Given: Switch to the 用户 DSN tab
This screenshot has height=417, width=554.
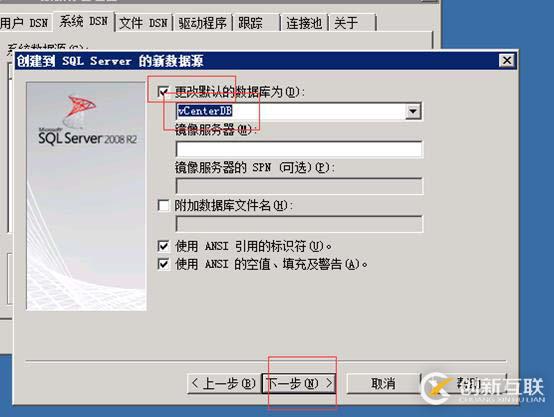Looking at the screenshot, I should 24,23.
